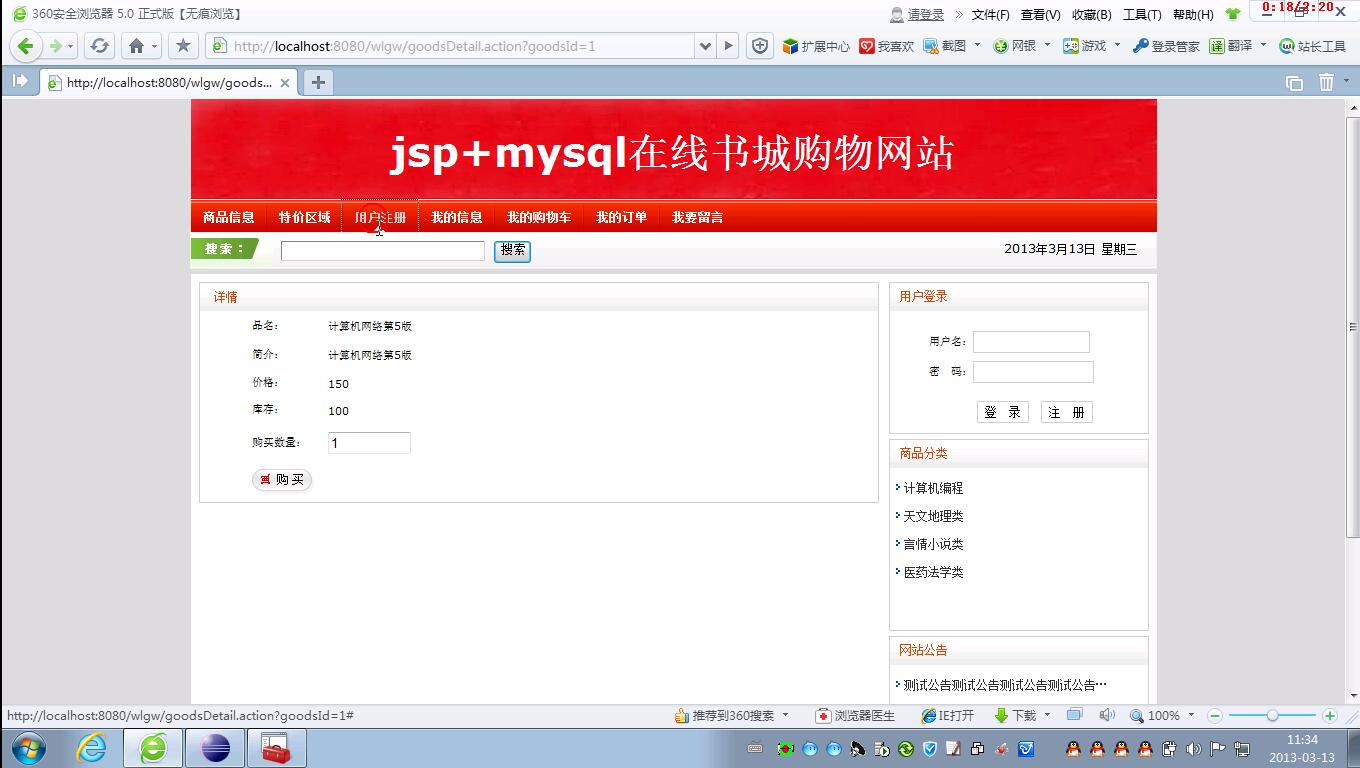Expand the address bar history dropdown
Image resolution: width=1360 pixels, height=768 pixels.
(x=705, y=46)
